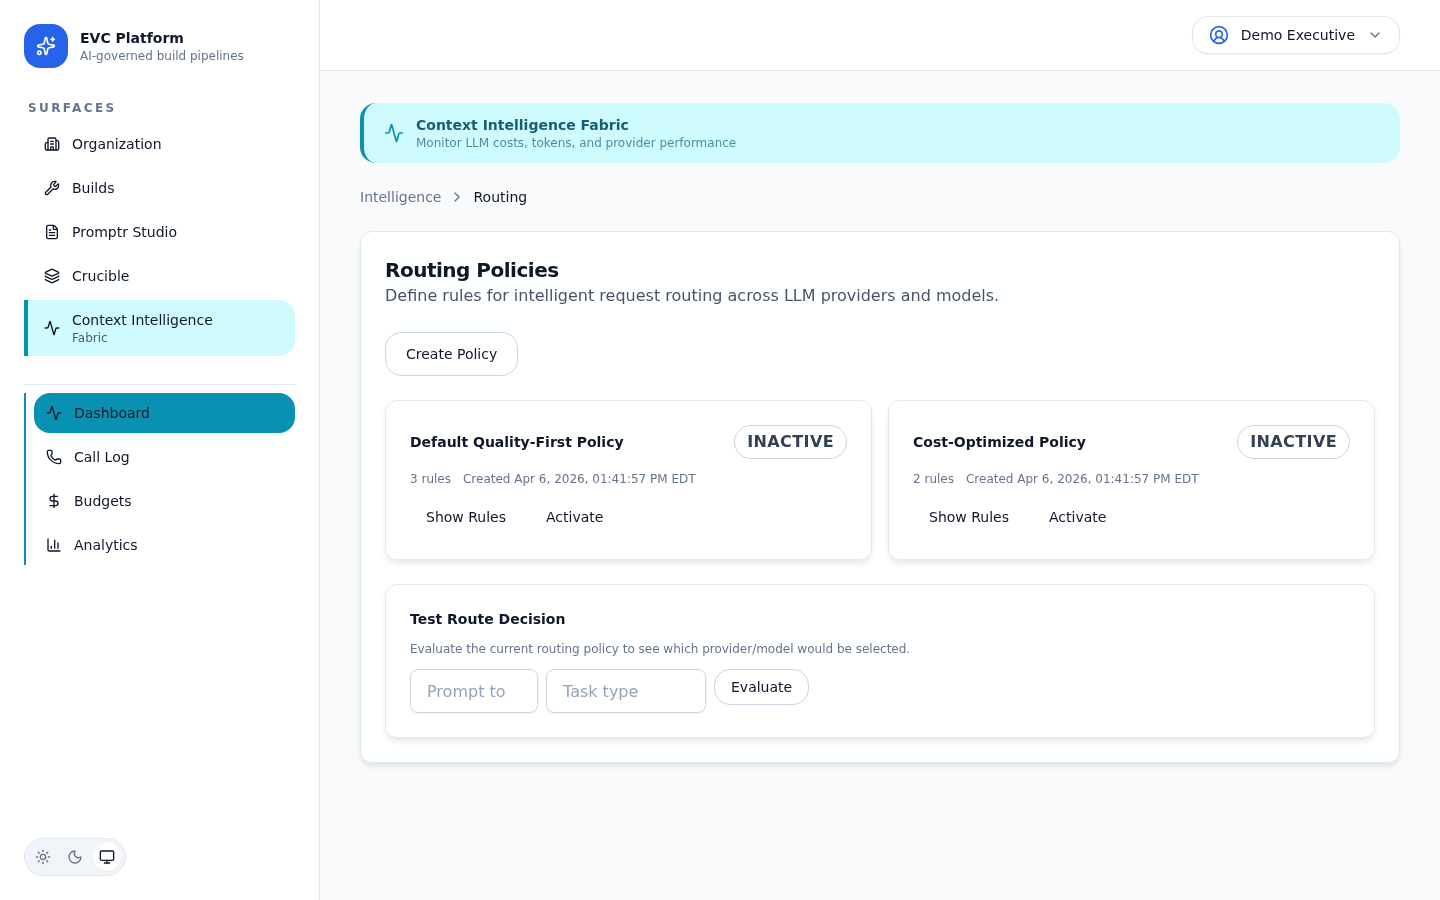Image resolution: width=1440 pixels, height=900 pixels.
Task: Expand the Demo Executive account dropdown
Action: (1296, 35)
